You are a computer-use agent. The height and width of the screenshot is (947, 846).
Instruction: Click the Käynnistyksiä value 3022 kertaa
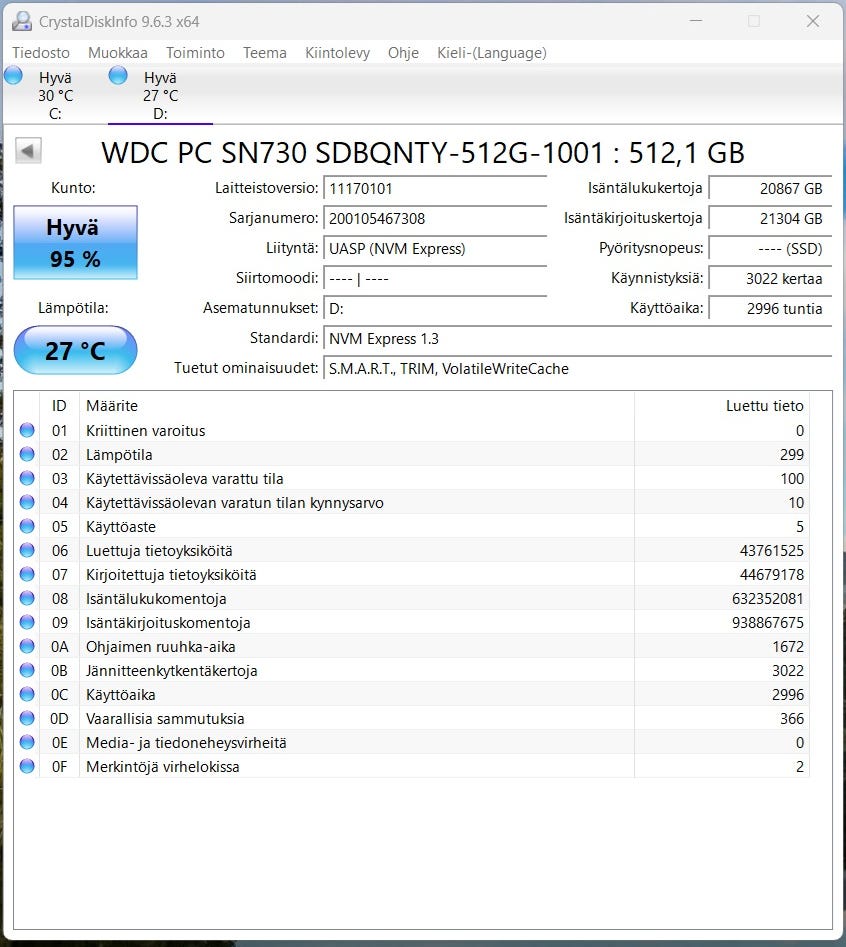[770, 278]
